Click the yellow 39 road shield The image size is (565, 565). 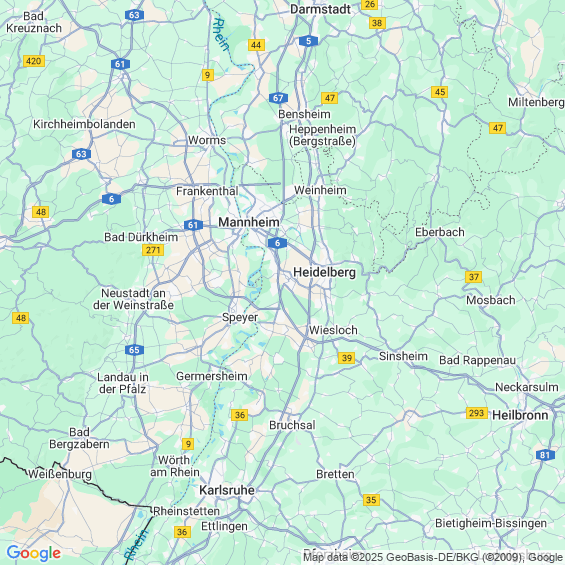pyautogui.click(x=347, y=358)
